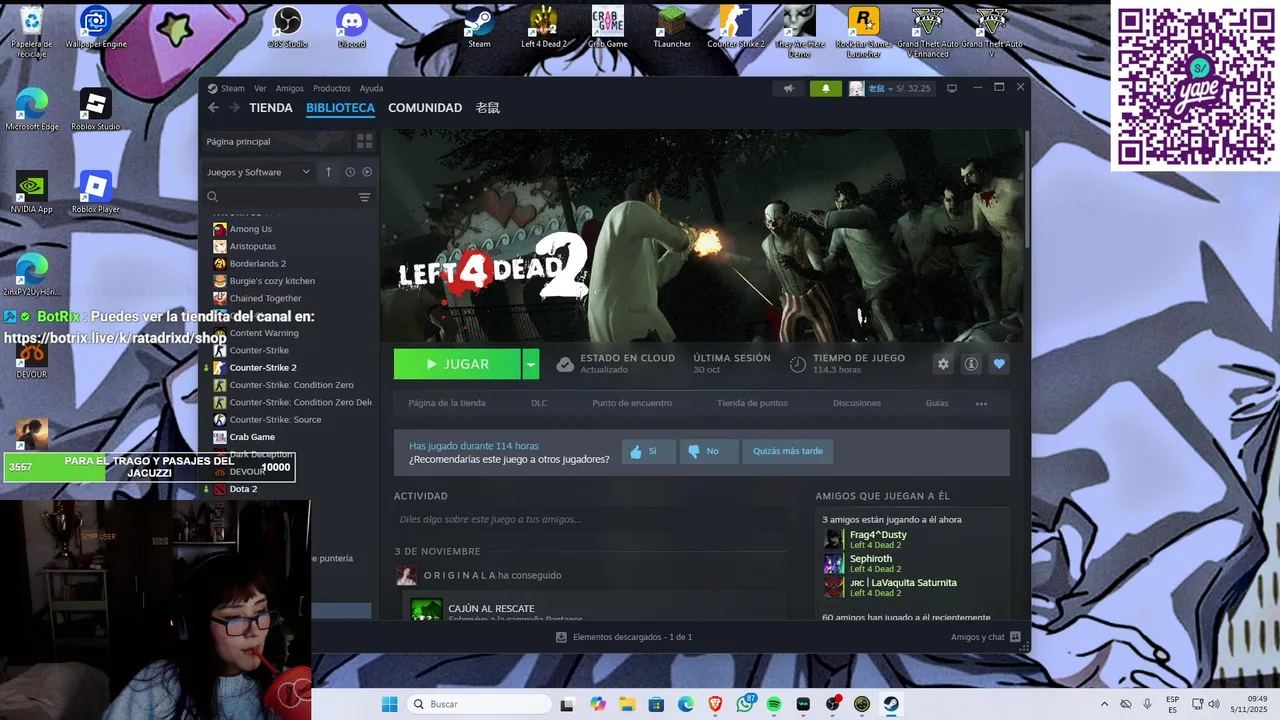Open the Tienda de puntos link
This screenshot has width=1280, height=720.
[x=752, y=403]
